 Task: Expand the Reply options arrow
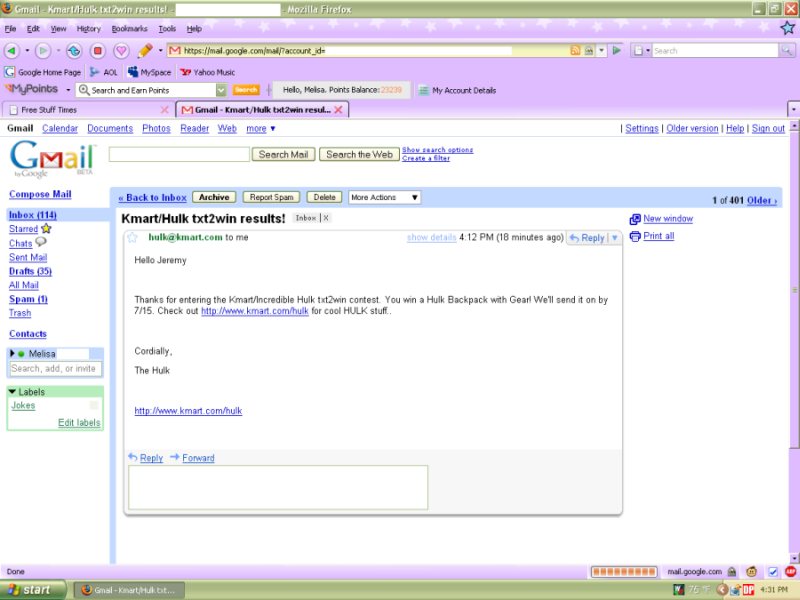click(615, 238)
